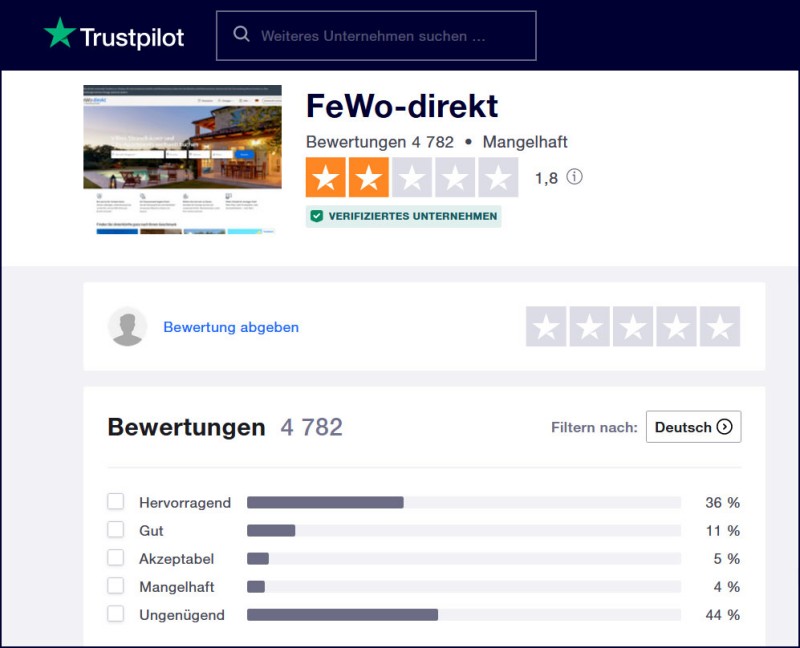Open the Bewertung abgeben link
Viewport: 800px width, 648px height.
pos(231,327)
